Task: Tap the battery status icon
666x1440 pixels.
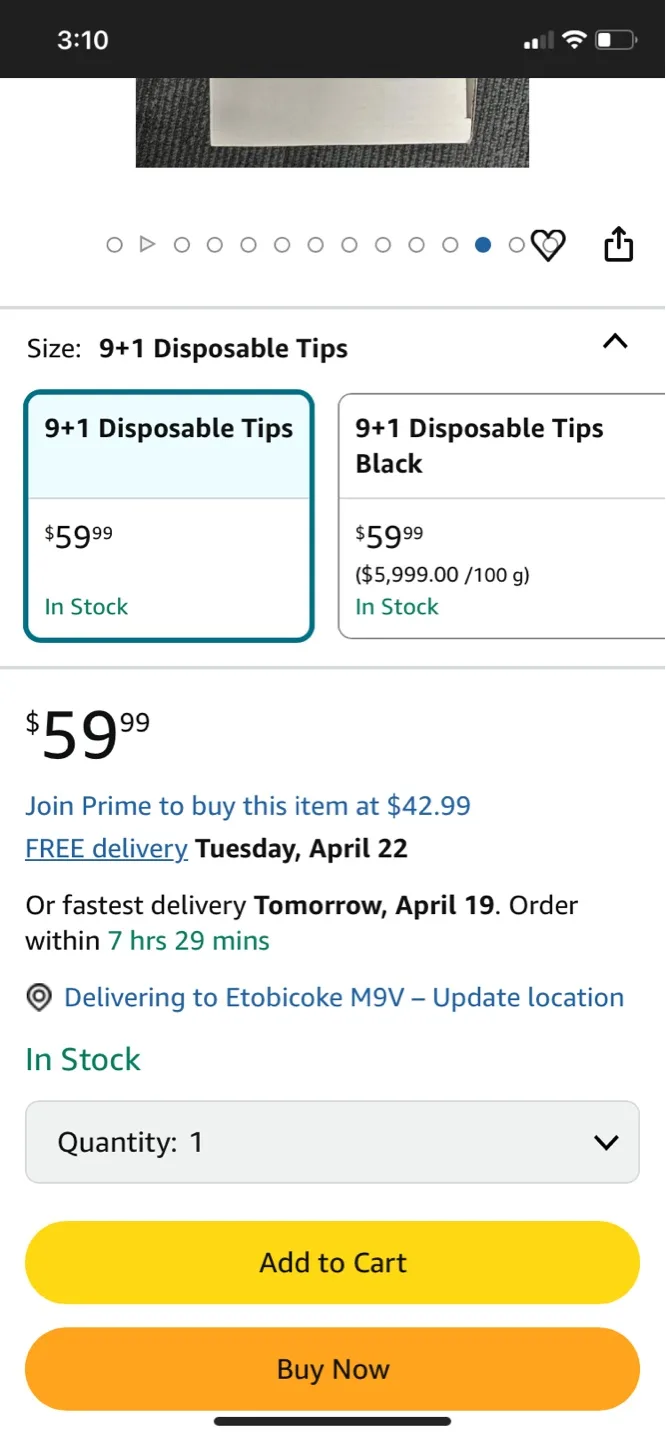Action: (615, 40)
